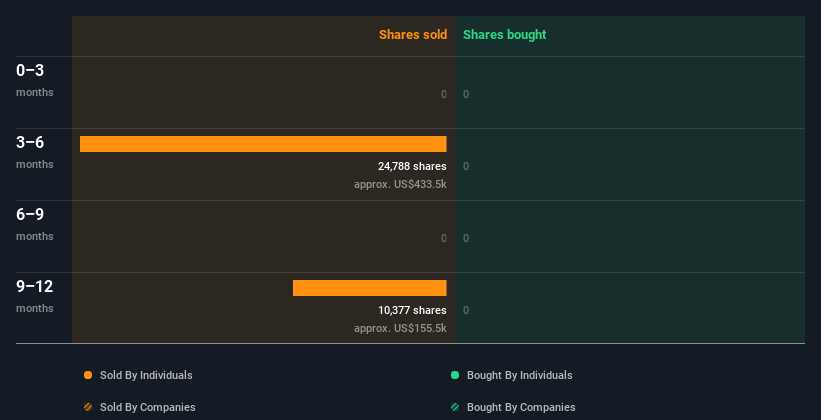Screen dimensions: 821x420
Task: Select the Sold By Companies legend label
Action: (148, 407)
